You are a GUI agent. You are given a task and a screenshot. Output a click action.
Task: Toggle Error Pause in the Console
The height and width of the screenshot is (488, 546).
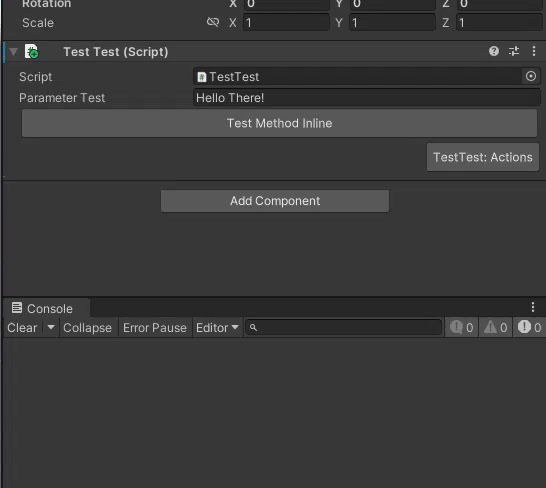tap(155, 328)
